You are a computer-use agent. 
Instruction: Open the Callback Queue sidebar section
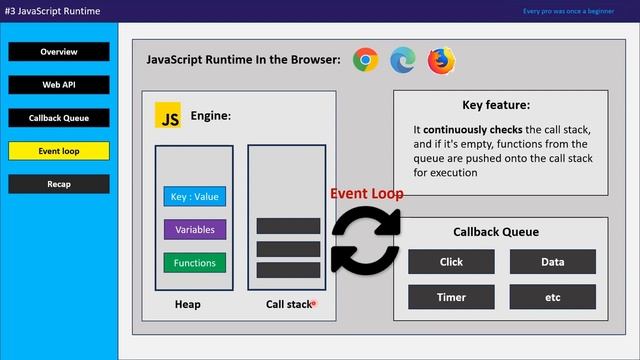pos(59,118)
